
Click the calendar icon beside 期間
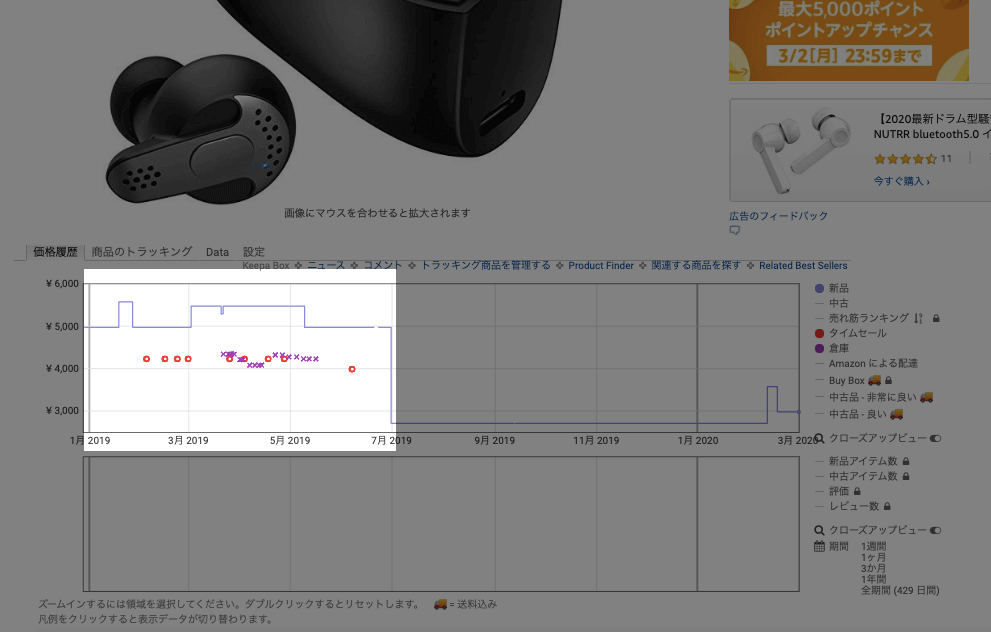[x=820, y=547]
